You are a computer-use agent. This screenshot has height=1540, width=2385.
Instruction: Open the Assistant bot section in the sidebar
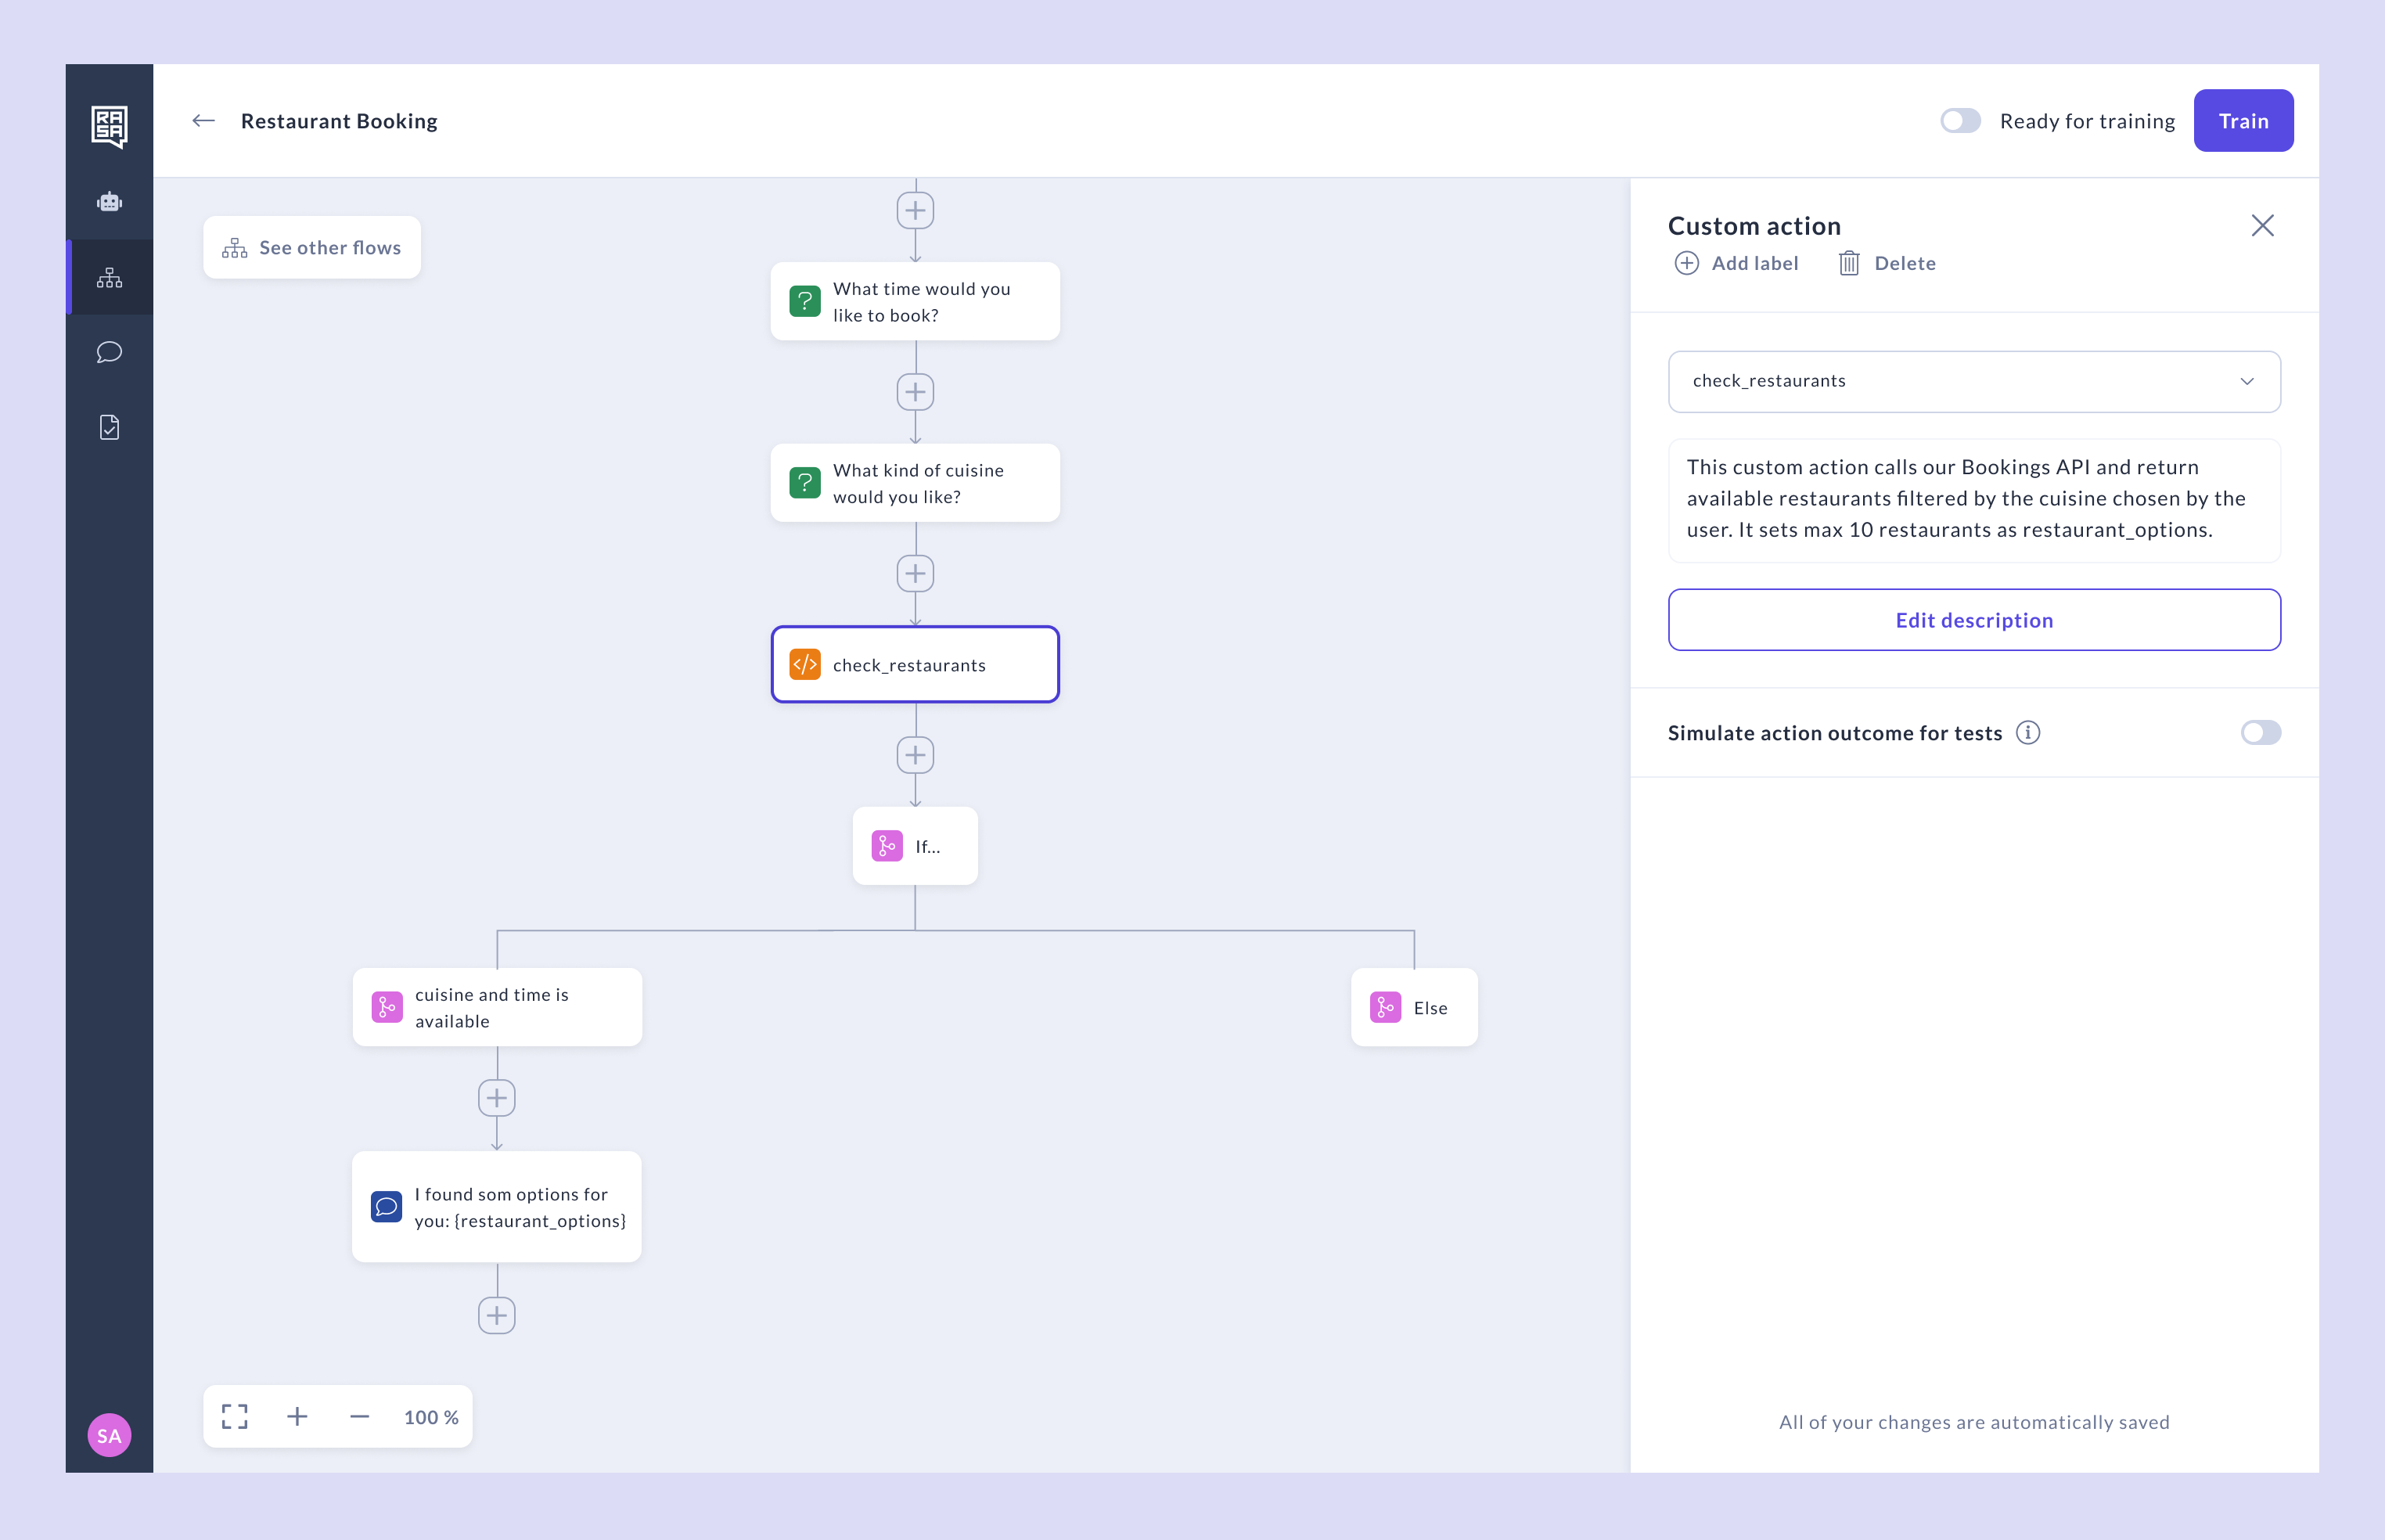tap(109, 202)
